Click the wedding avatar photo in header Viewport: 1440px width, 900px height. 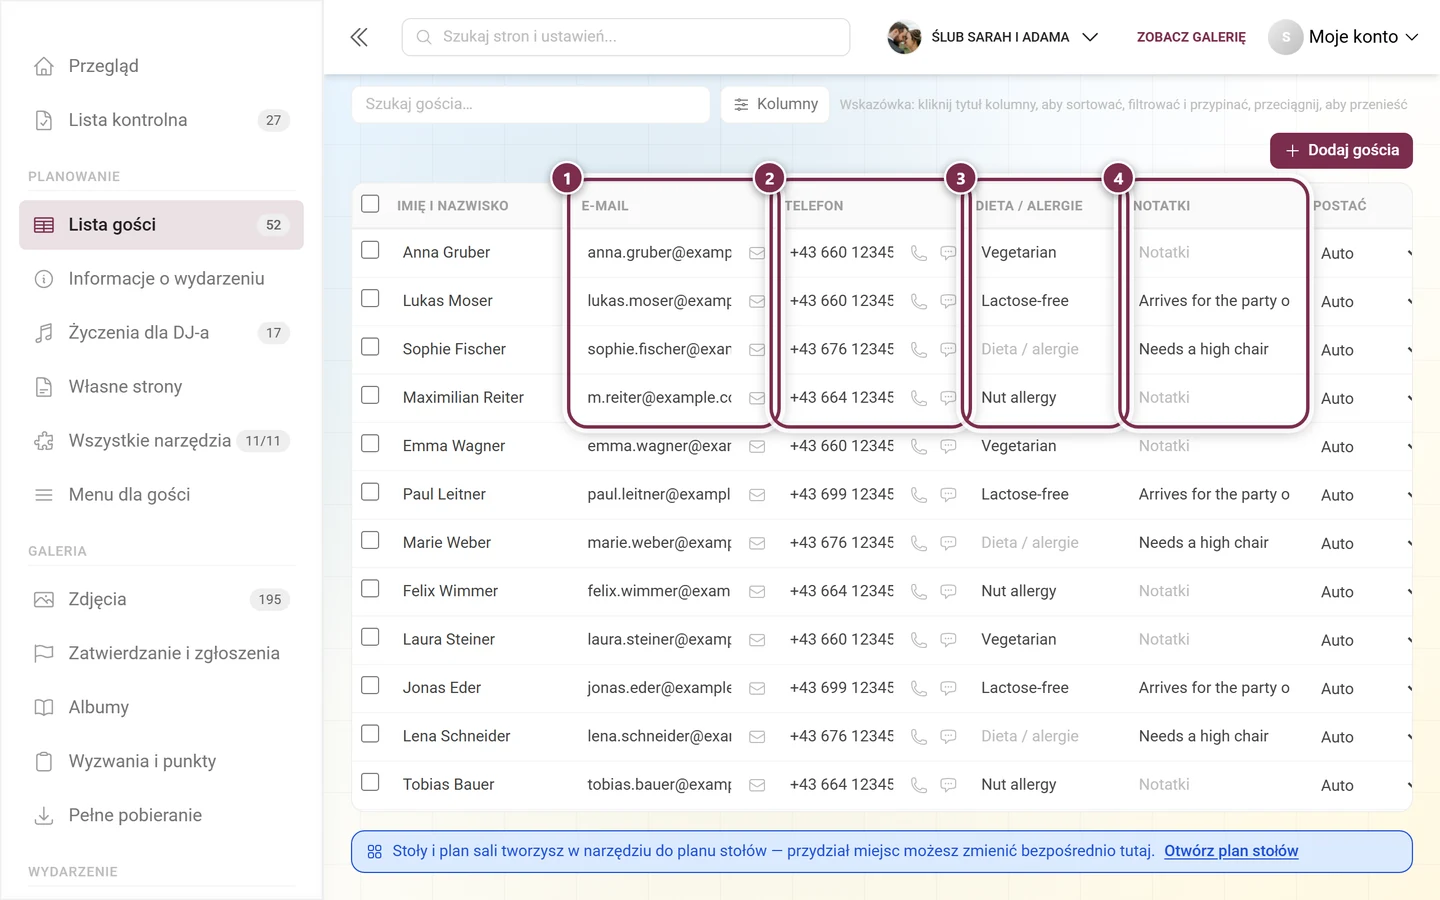tap(904, 37)
